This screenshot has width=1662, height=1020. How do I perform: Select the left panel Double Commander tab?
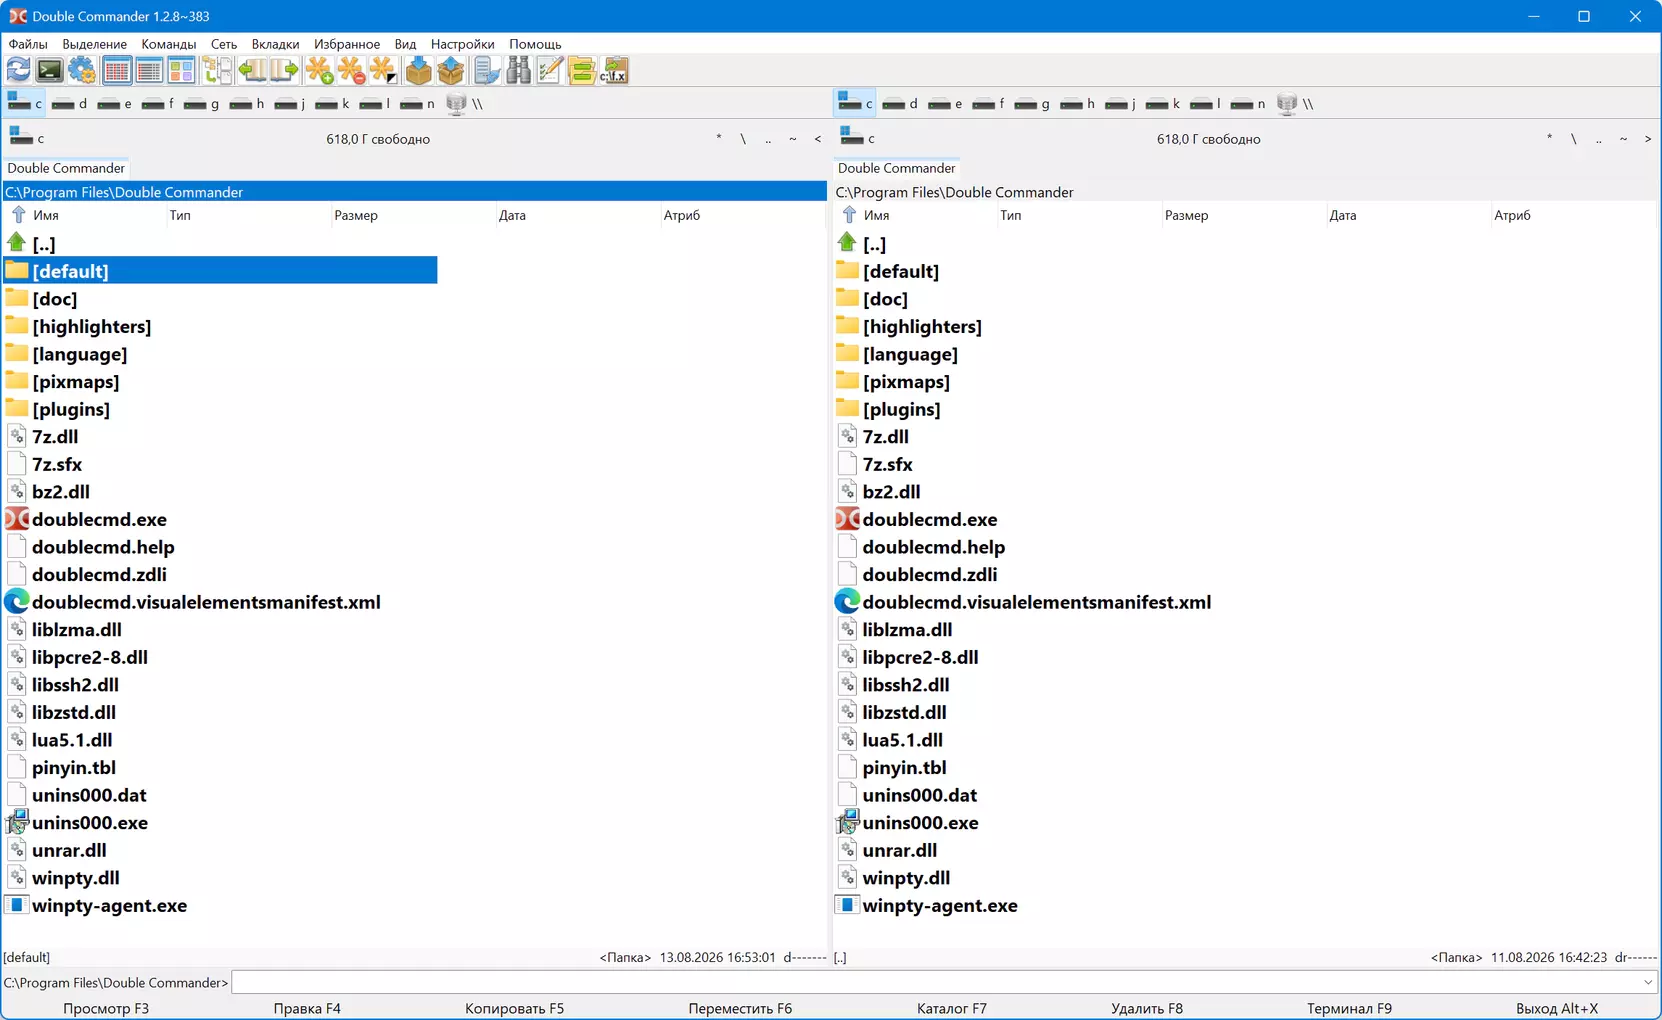pos(66,168)
